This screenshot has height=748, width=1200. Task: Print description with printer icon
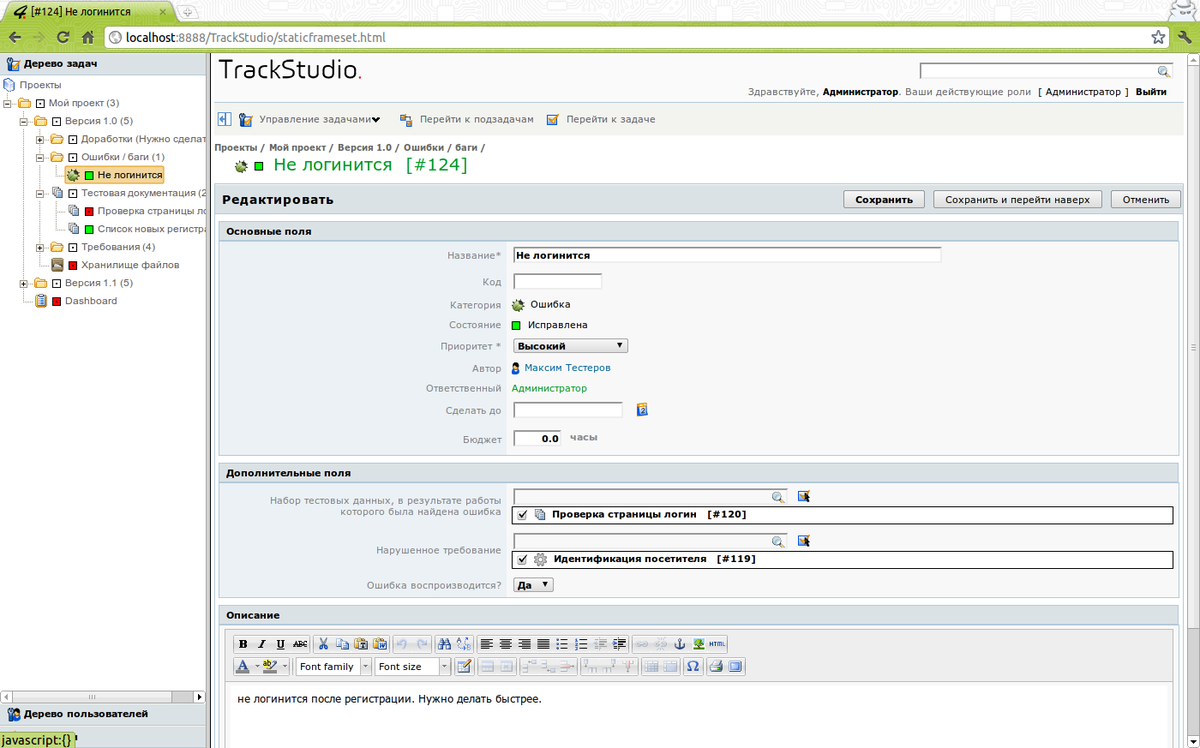(x=716, y=667)
